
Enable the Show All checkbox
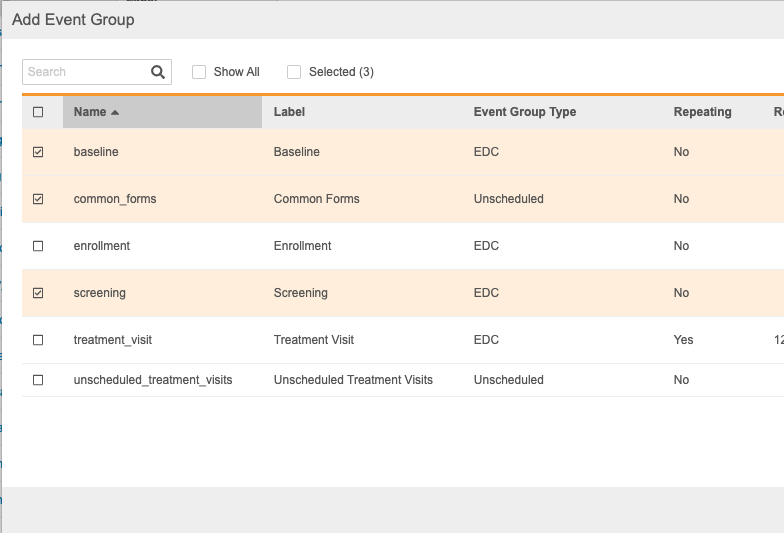coord(199,72)
